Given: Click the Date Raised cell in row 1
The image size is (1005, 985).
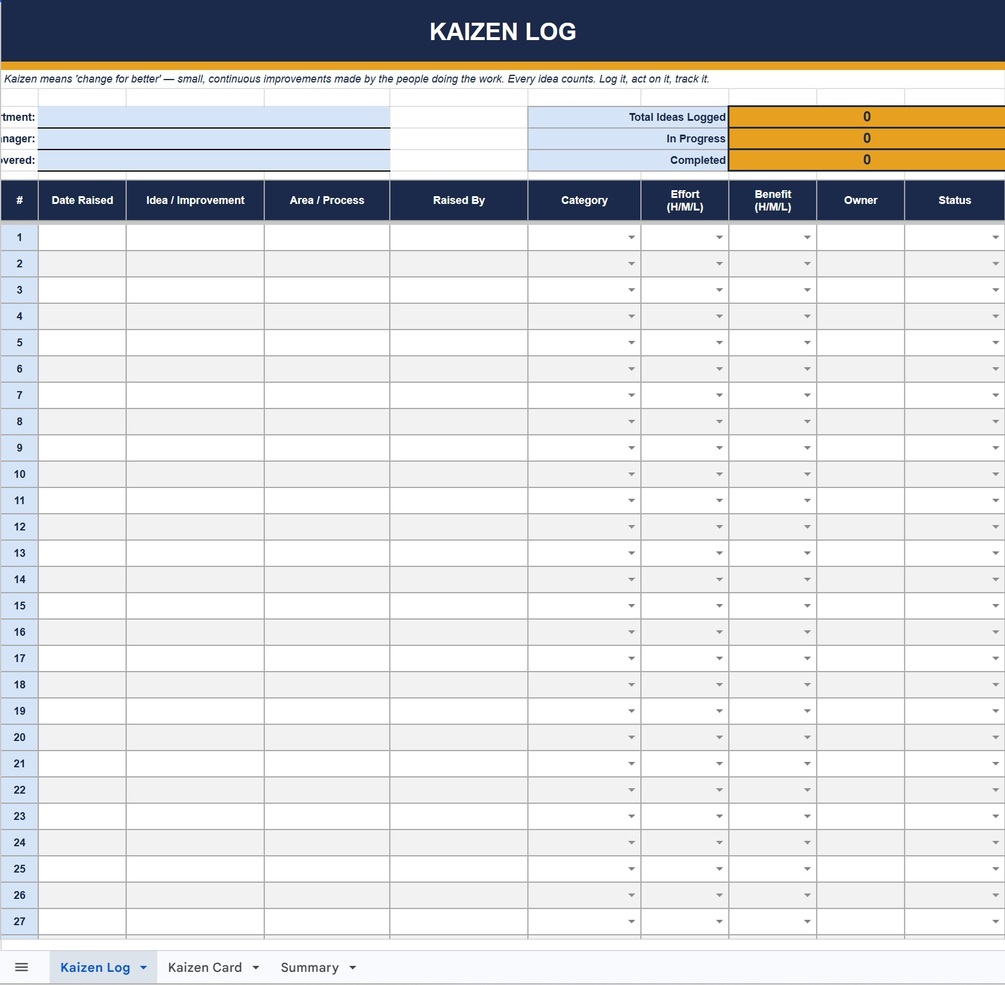Looking at the screenshot, I should click(82, 238).
